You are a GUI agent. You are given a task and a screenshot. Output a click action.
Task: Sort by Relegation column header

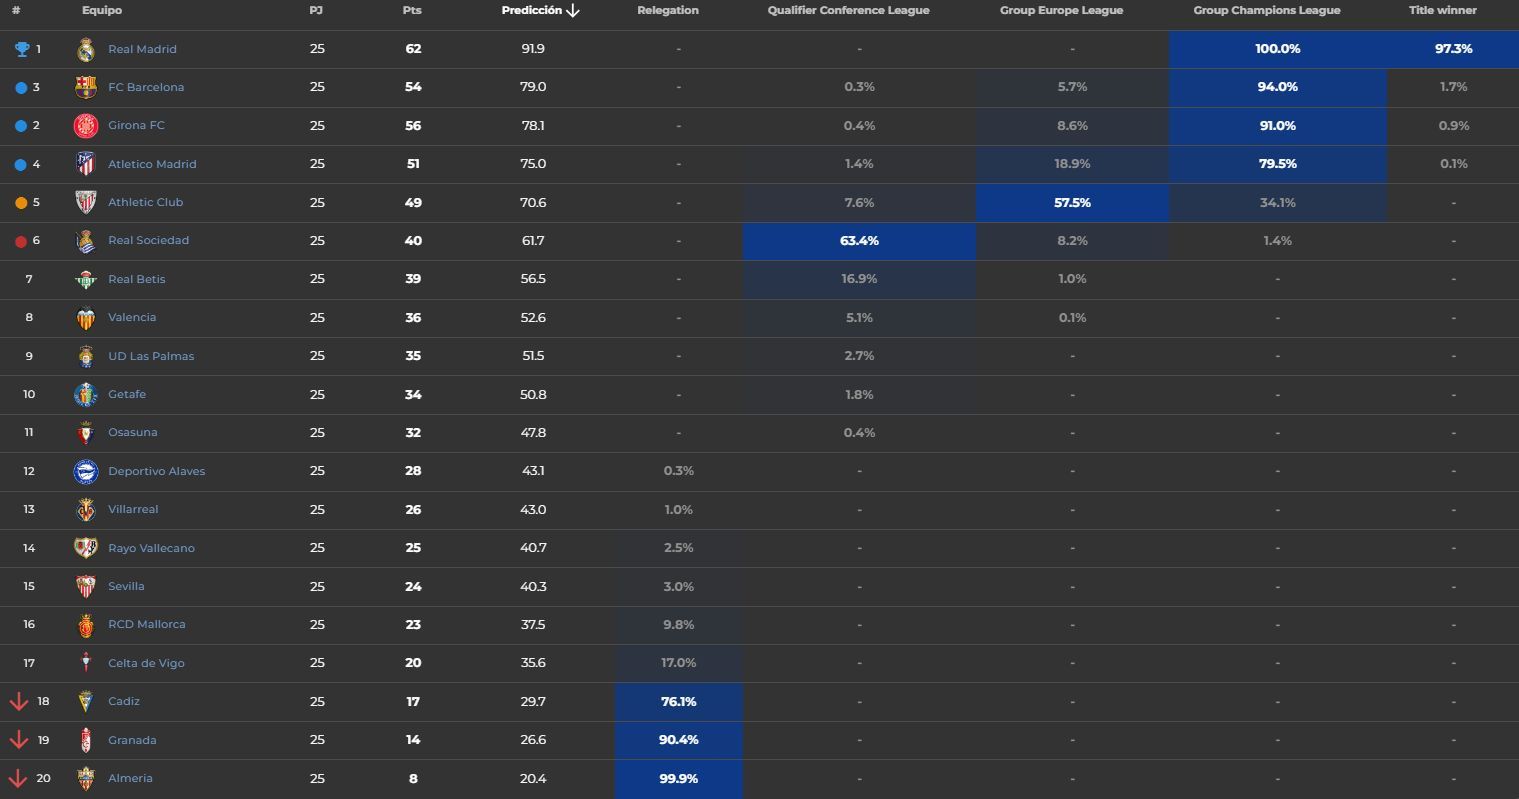pyautogui.click(x=667, y=10)
